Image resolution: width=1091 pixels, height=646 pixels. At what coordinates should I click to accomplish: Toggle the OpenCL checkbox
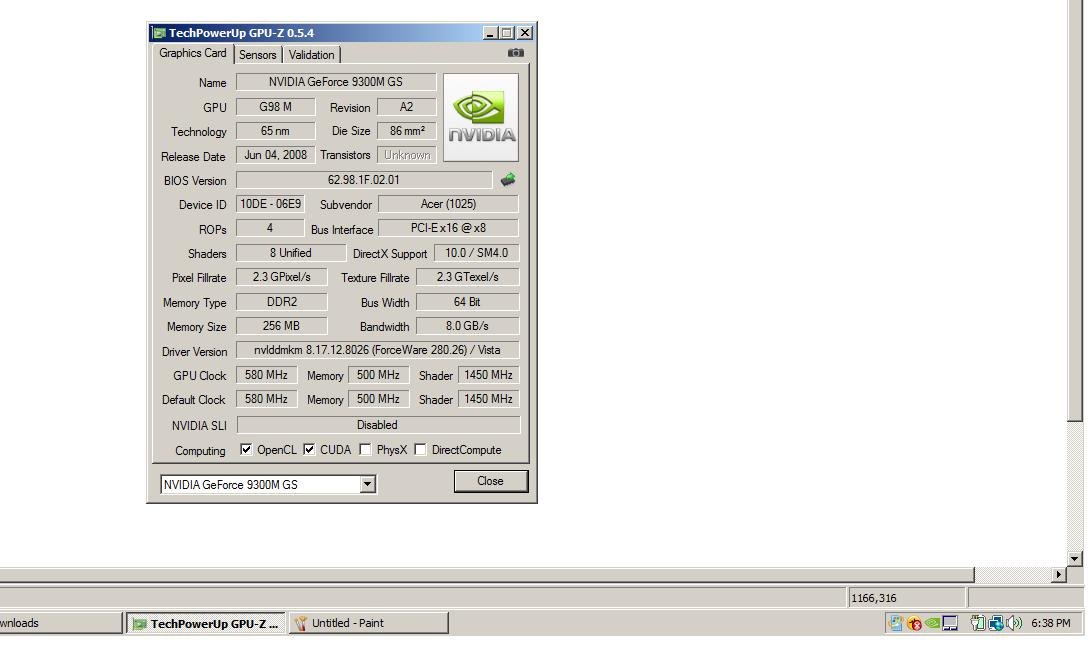(x=246, y=450)
